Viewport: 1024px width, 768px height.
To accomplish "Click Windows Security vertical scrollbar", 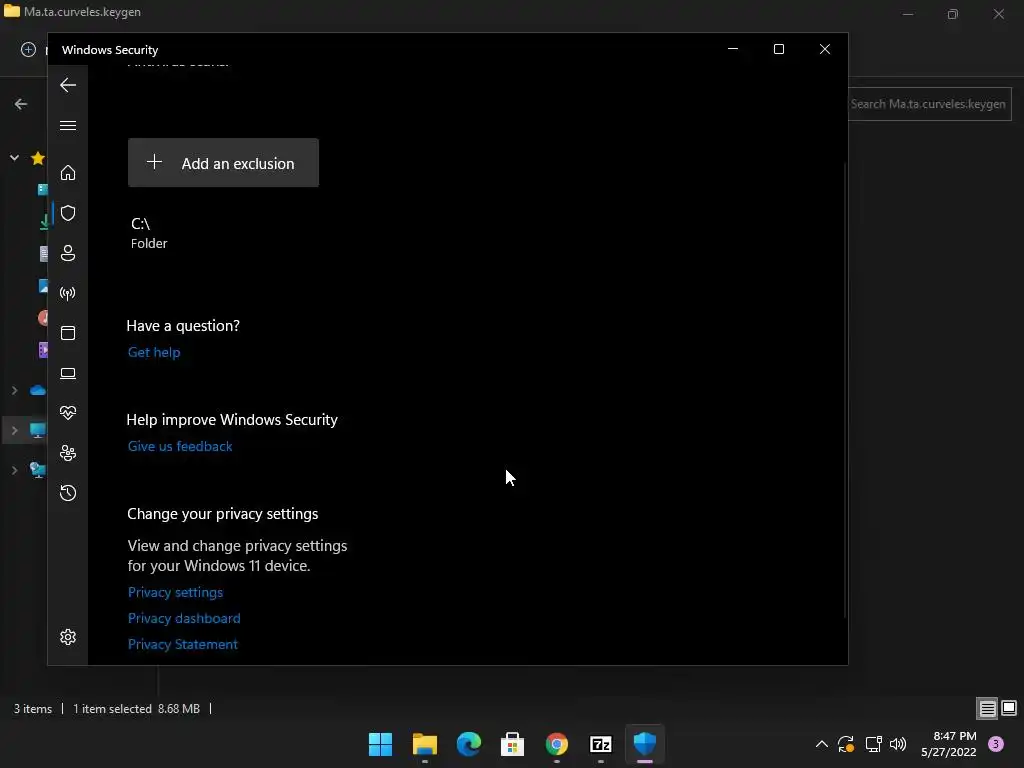I will pos(844,389).
